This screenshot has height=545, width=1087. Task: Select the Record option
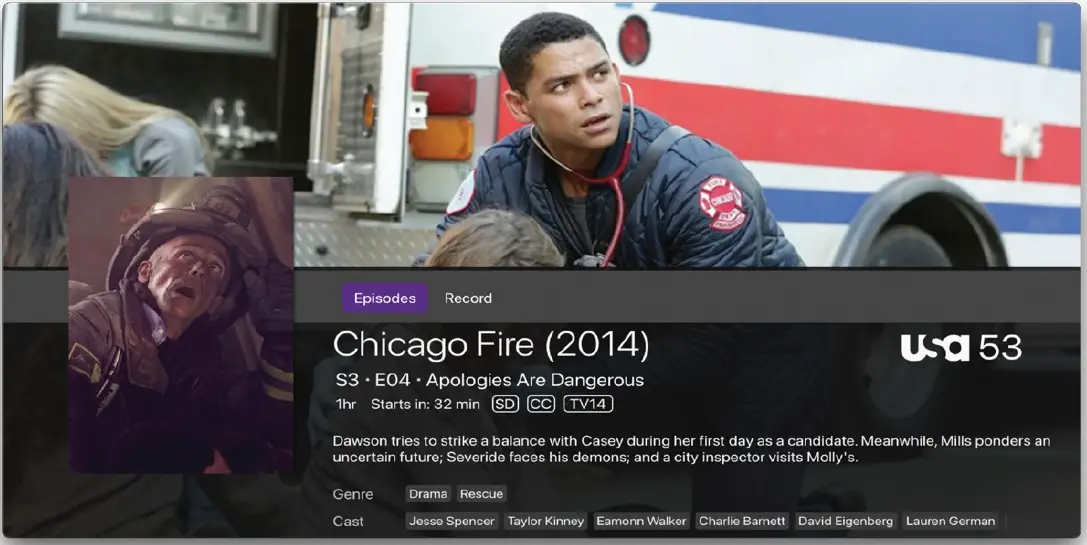click(x=468, y=298)
